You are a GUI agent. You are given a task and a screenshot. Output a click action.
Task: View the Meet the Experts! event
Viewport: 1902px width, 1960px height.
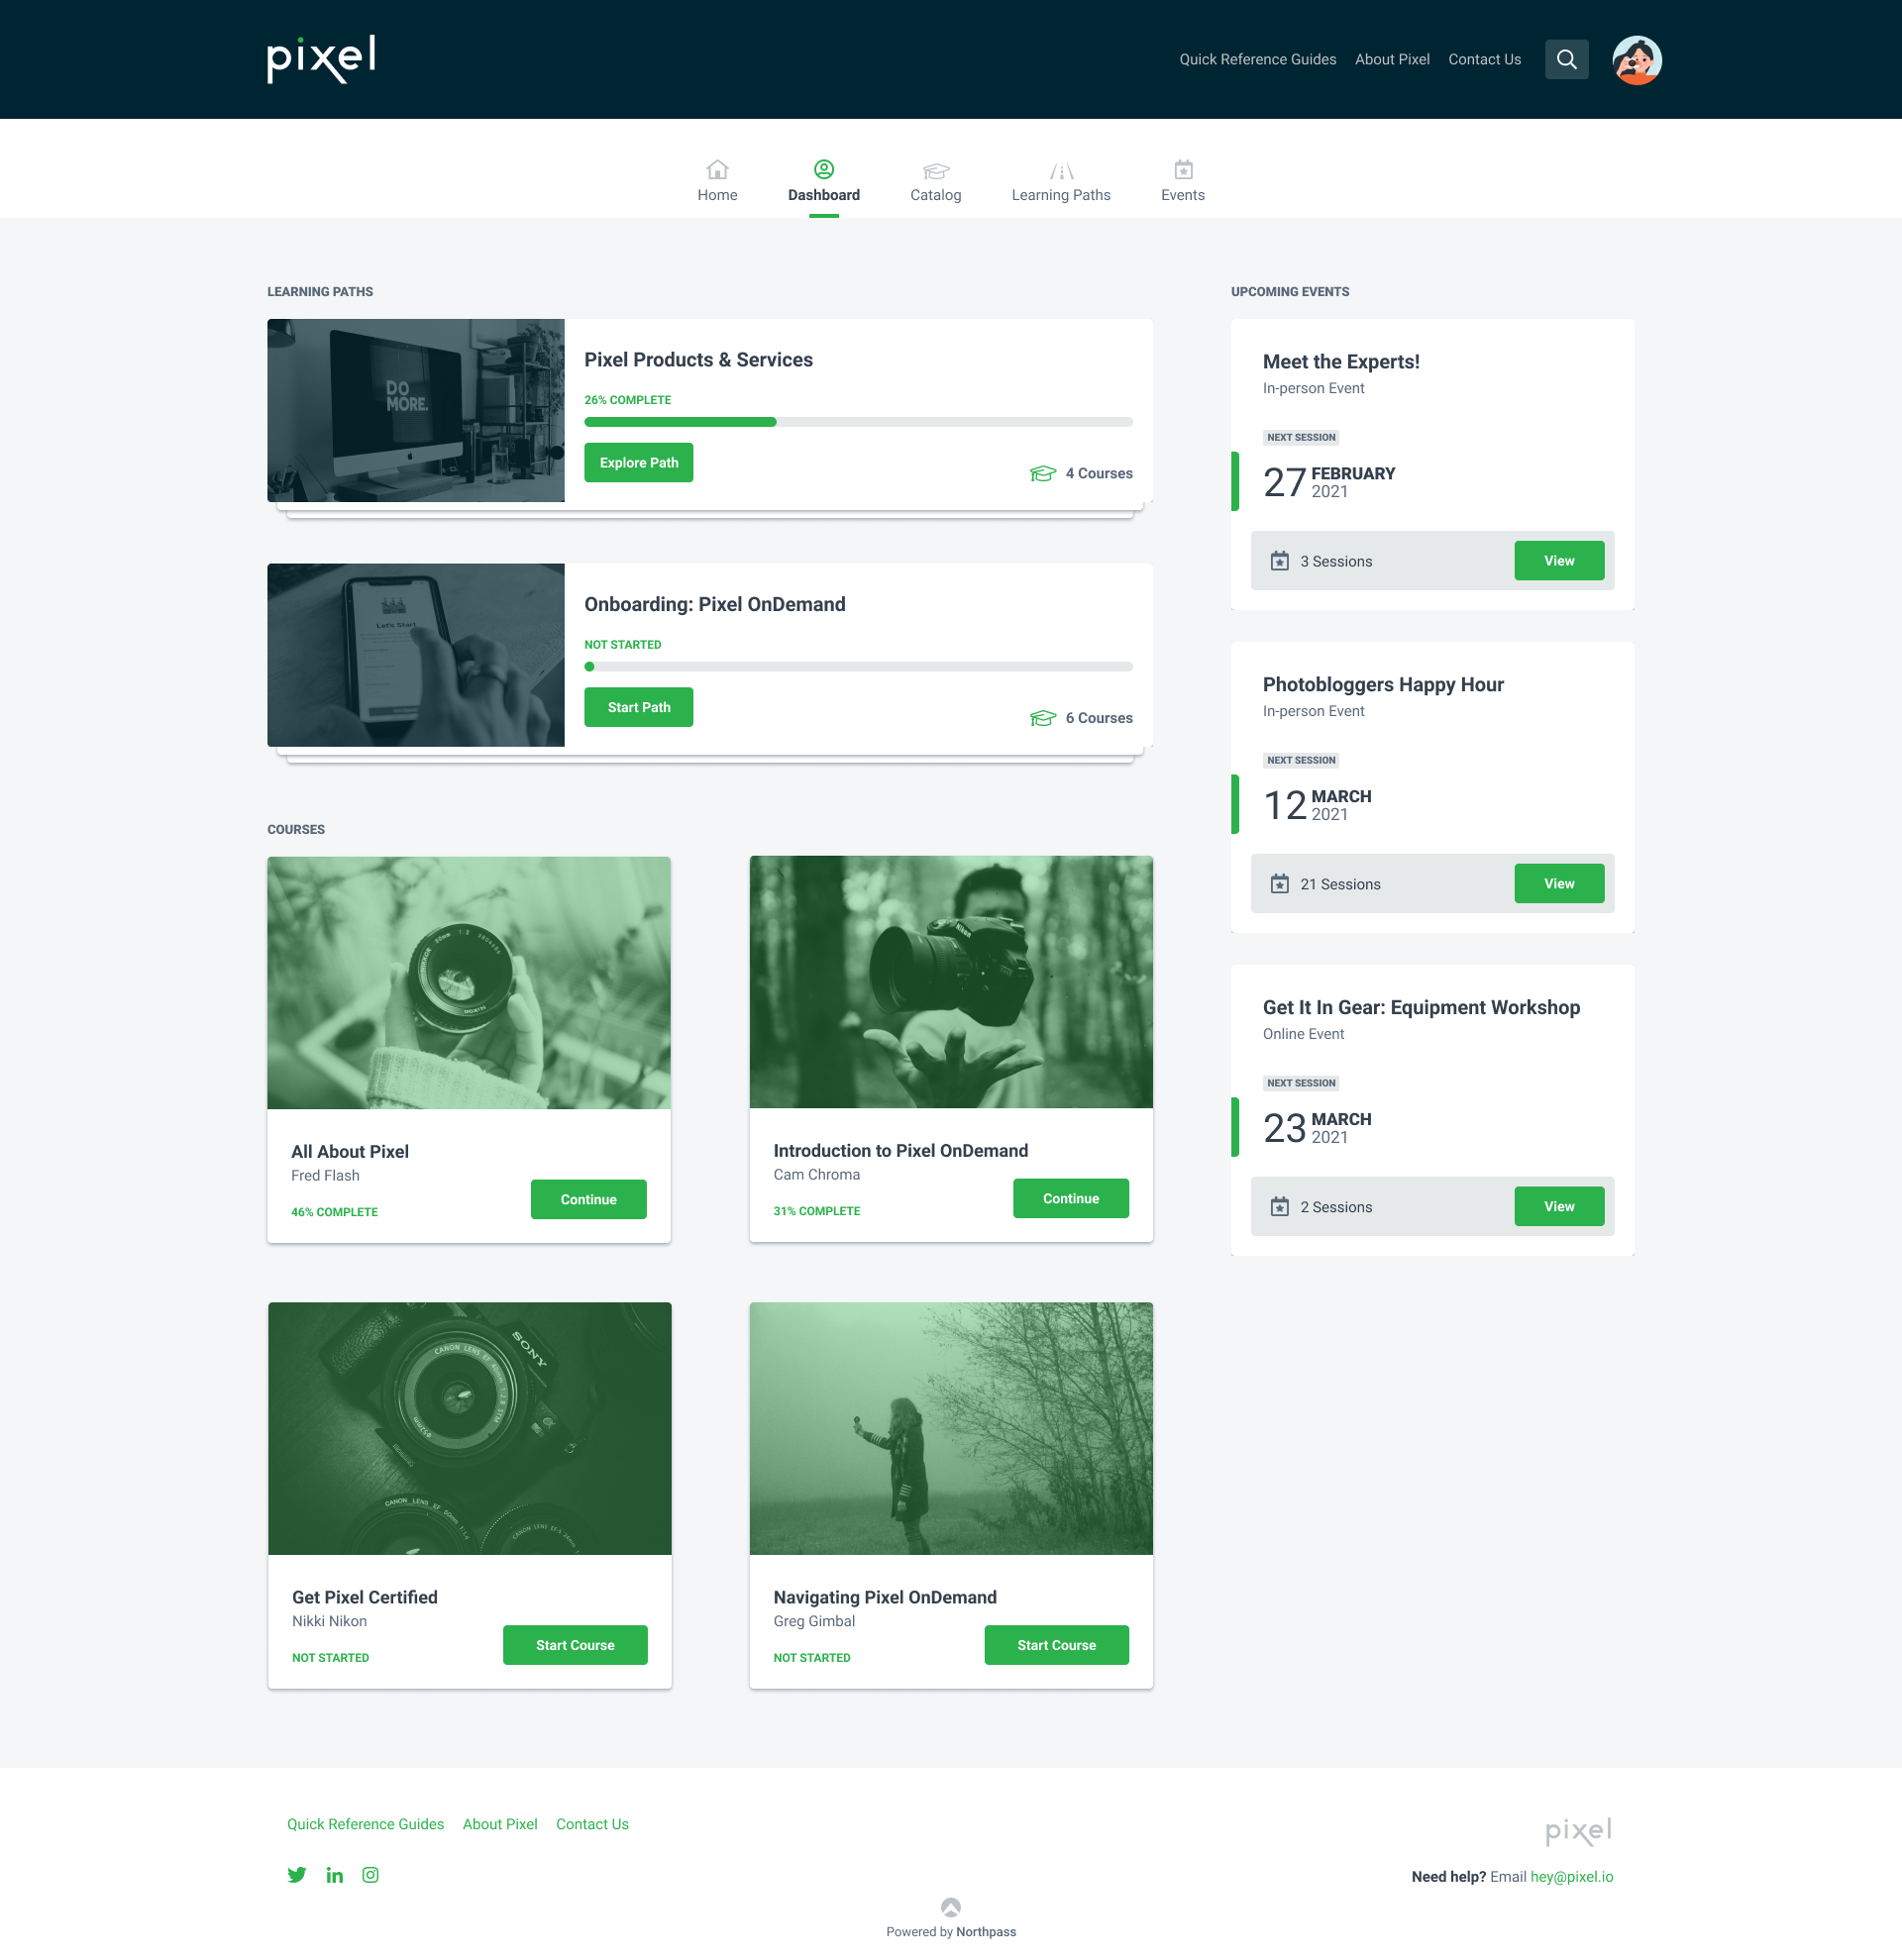pyautogui.click(x=1558, y=561)
